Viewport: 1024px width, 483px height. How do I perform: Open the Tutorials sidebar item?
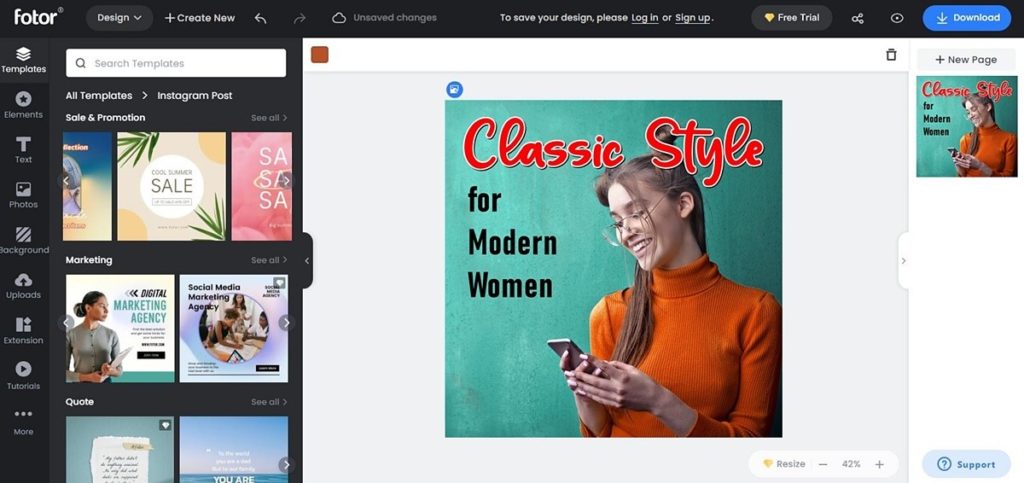[x=24, y=377]
